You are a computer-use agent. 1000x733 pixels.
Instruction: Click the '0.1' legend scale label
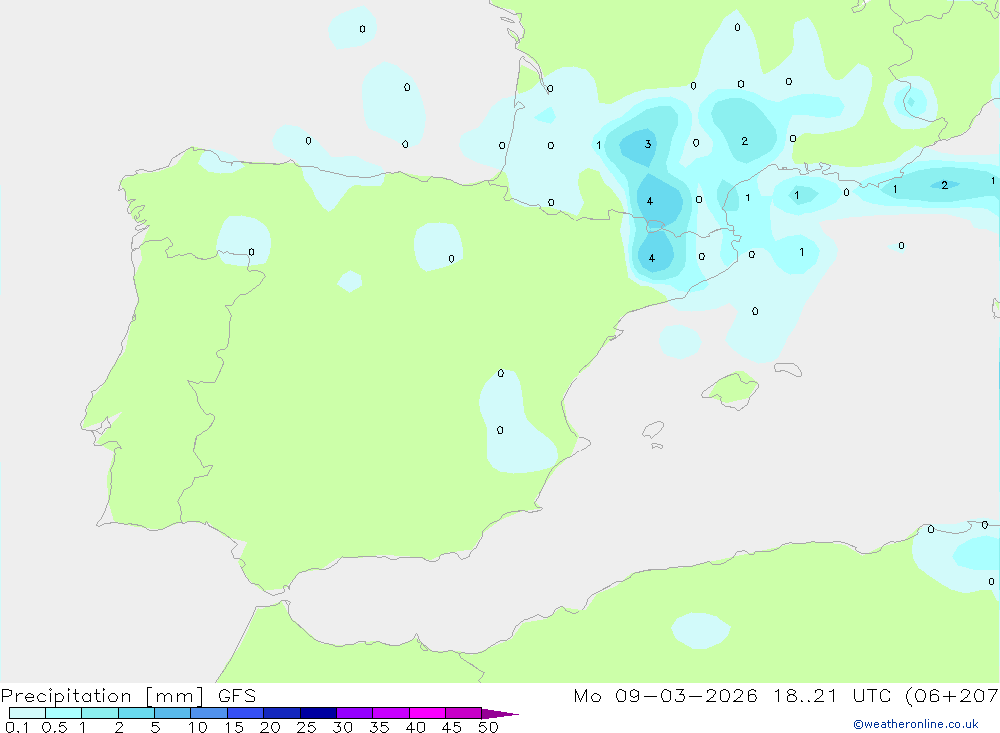pos(17,727)
